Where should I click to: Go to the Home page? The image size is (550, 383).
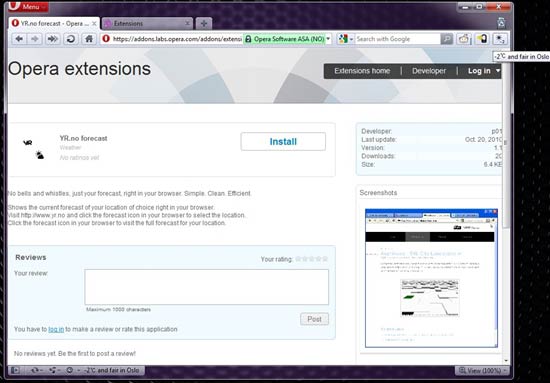click(x=89, y=39)
